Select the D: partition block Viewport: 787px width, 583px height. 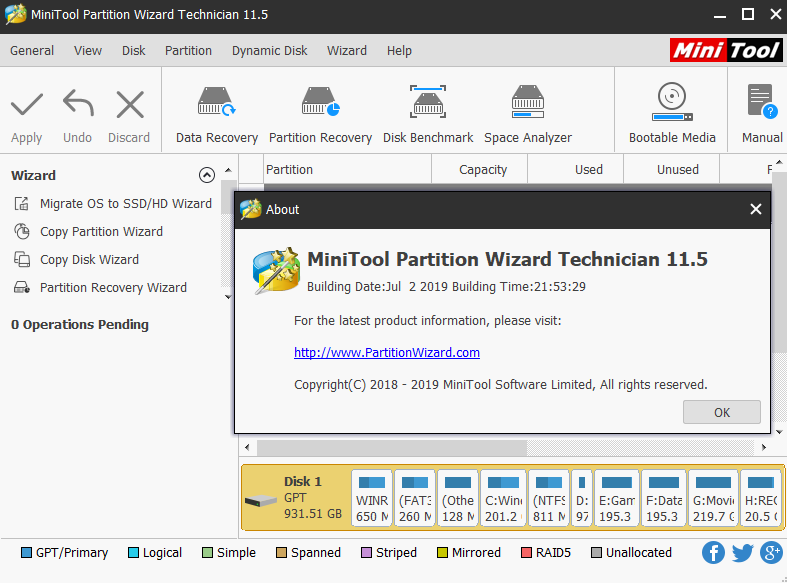coord(582,498)
